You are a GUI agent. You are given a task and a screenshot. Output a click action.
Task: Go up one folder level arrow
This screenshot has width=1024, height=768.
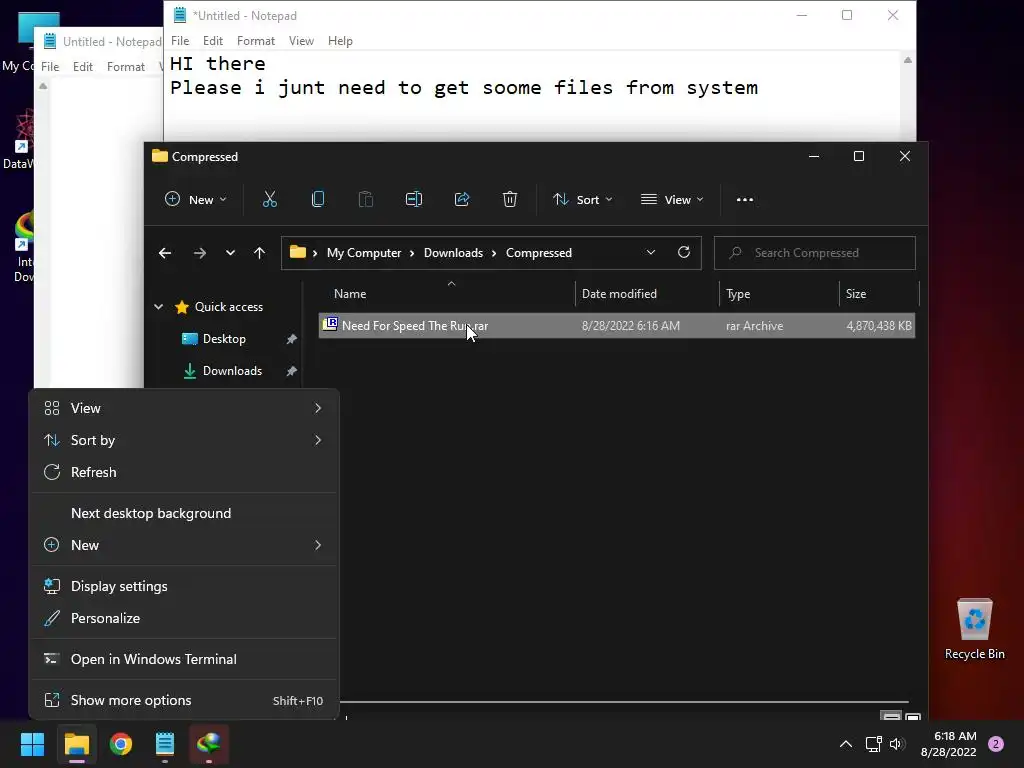tap(259, 253)
